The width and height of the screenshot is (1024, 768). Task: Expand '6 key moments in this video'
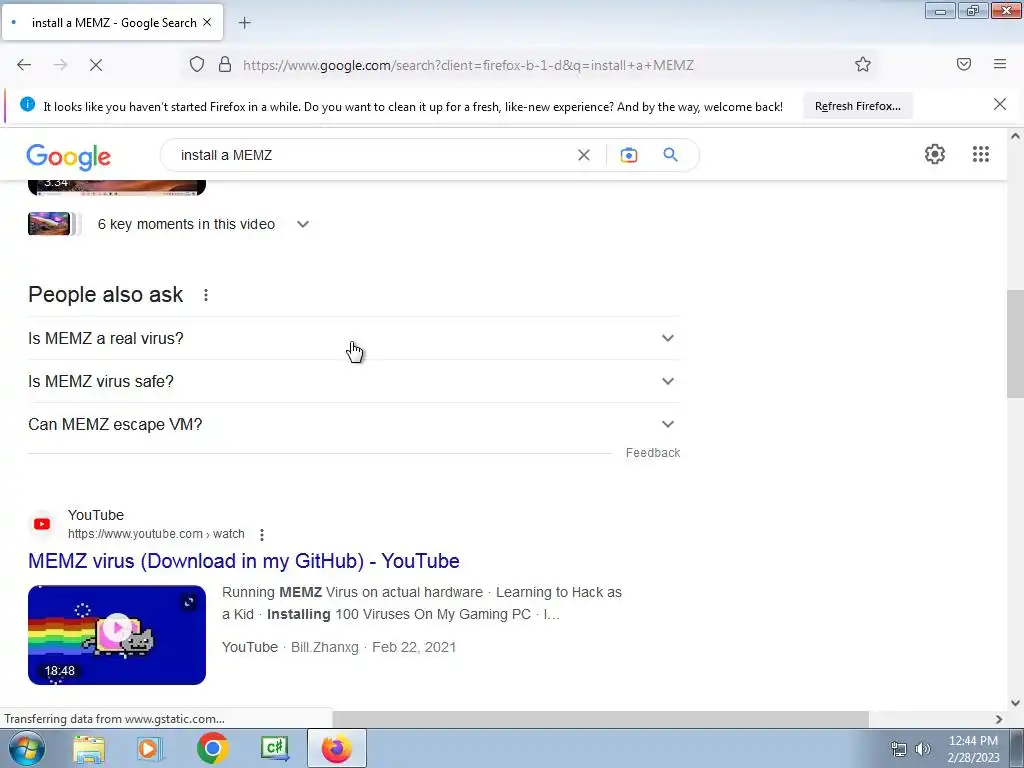[302, 224]
